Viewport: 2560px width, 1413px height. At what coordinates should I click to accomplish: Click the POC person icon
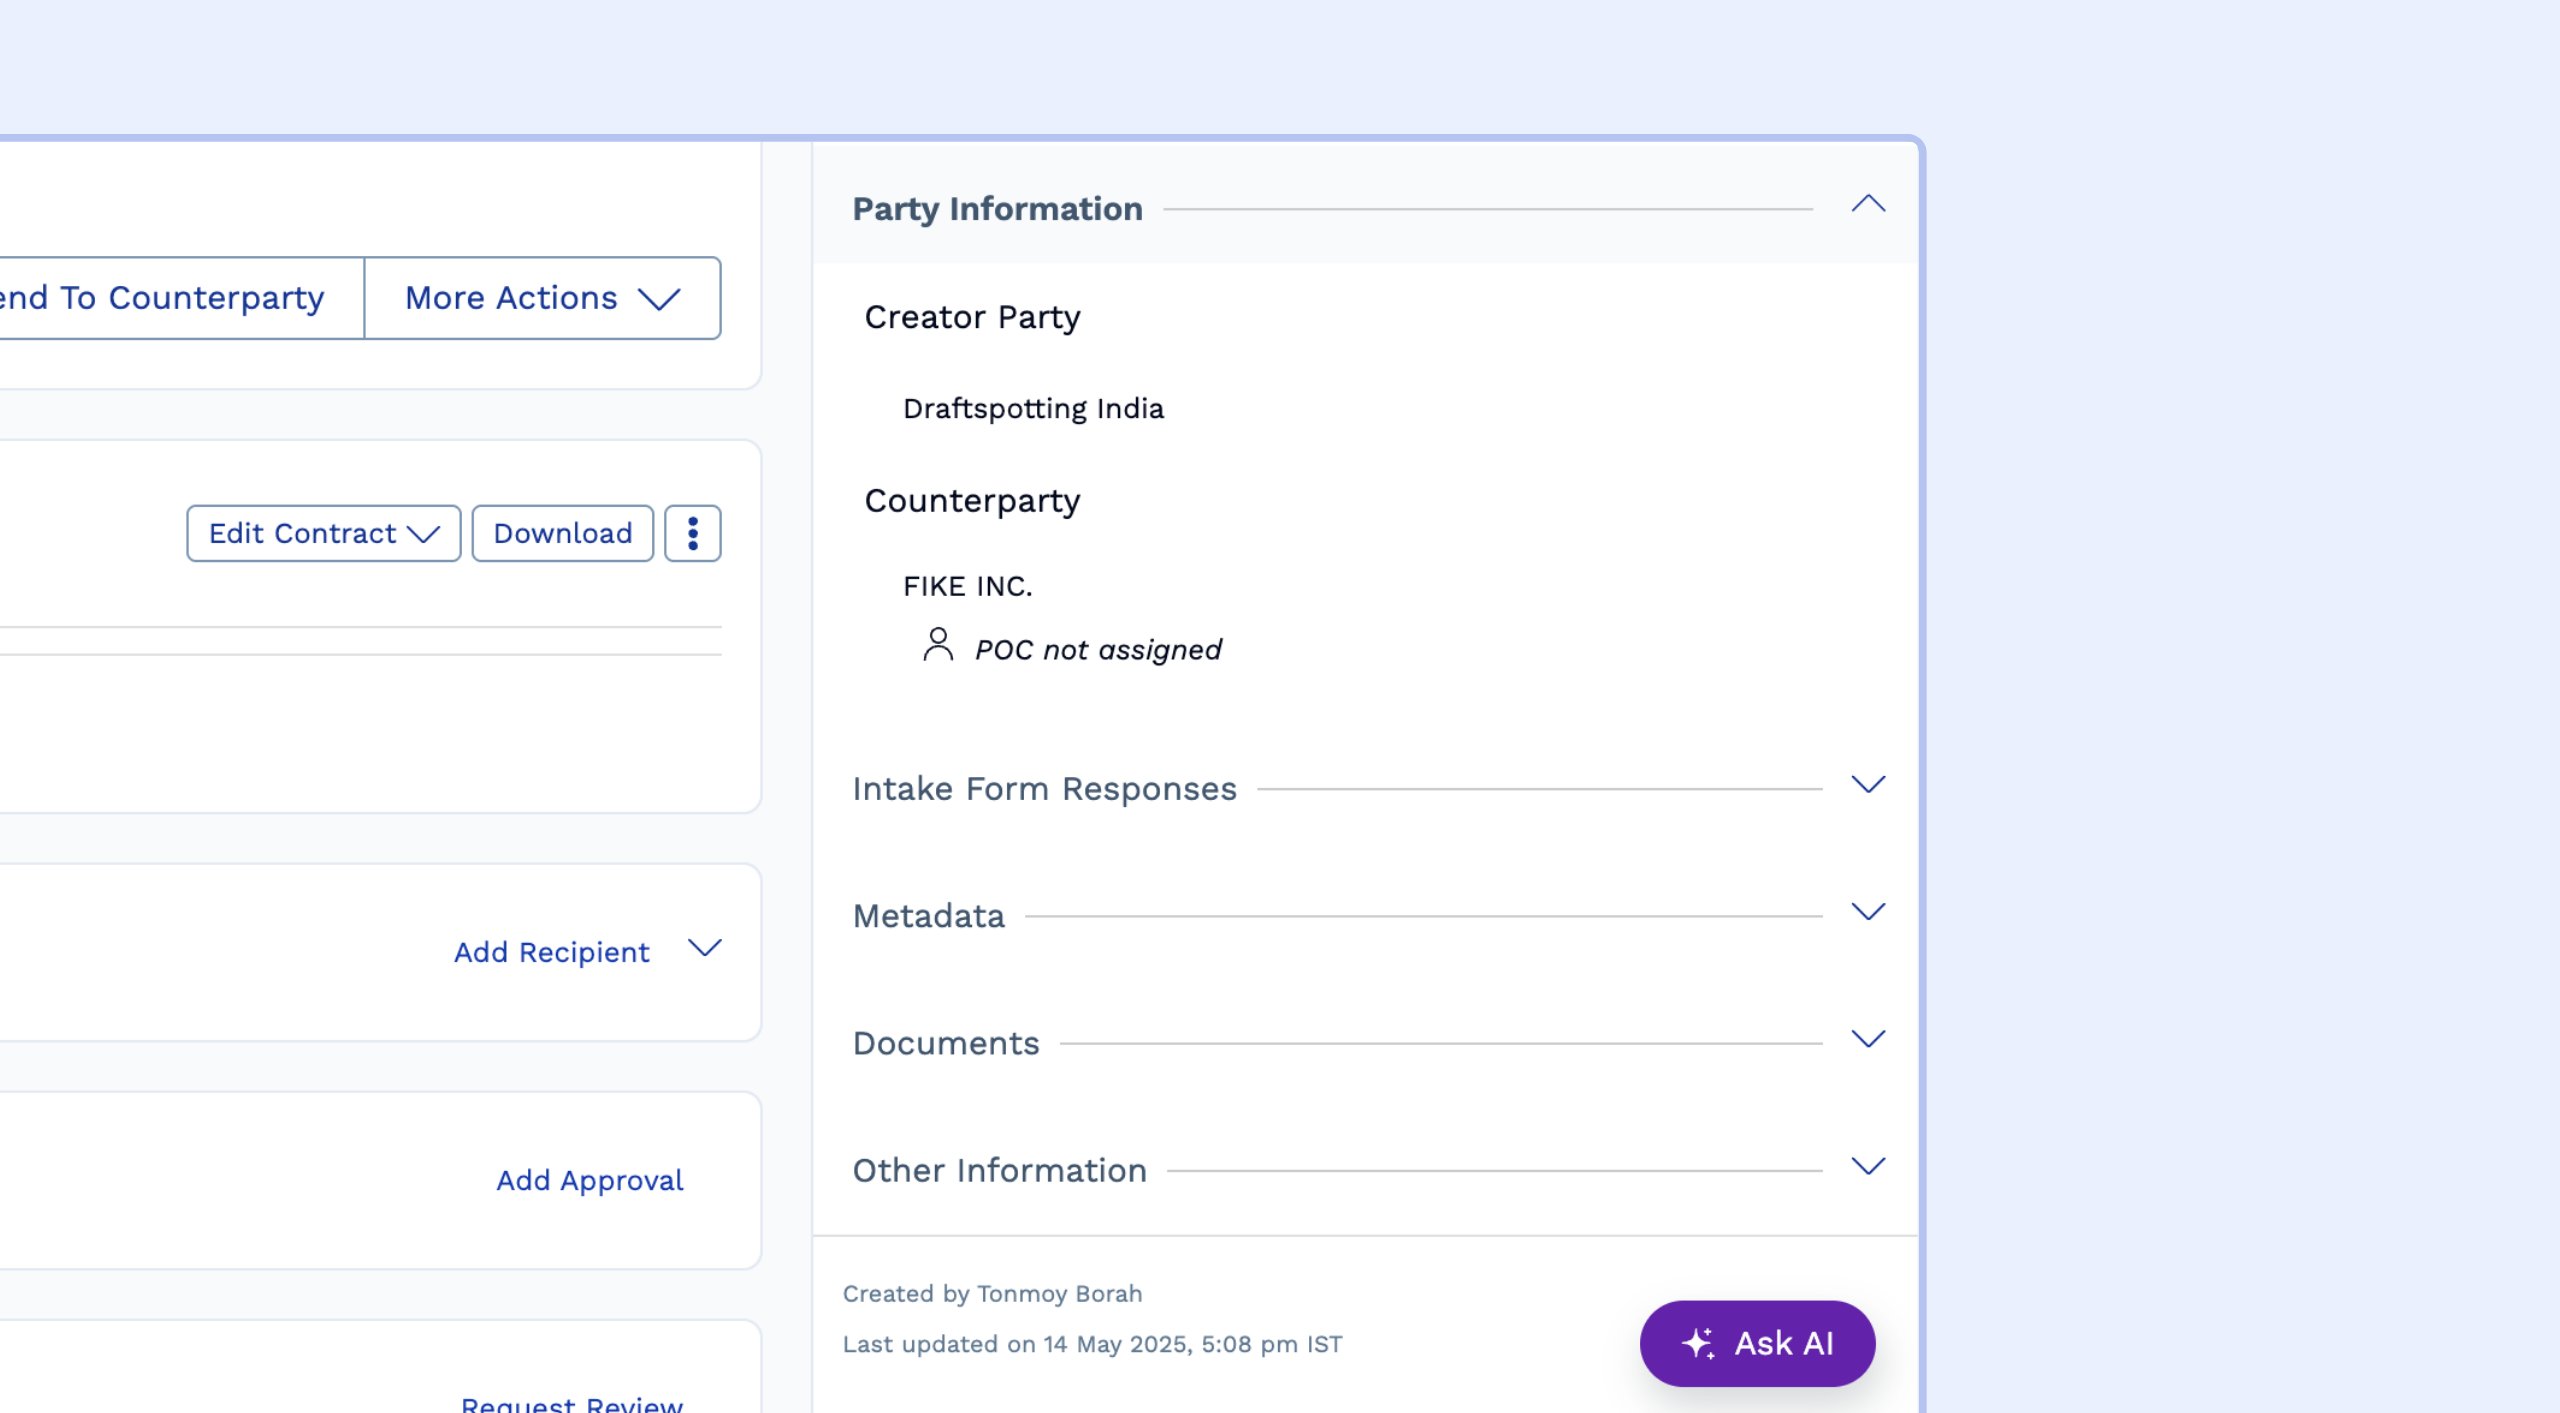coord(937,645)
